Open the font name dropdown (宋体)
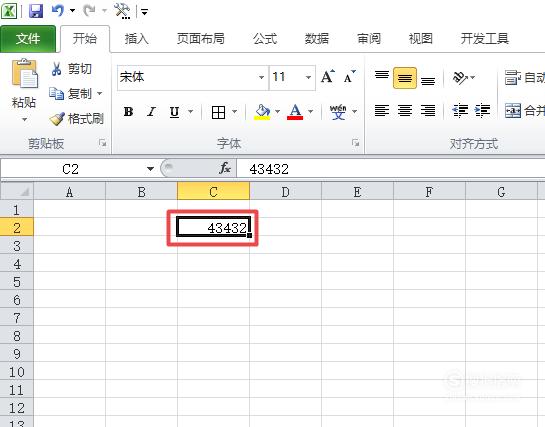Image resolution: width=545 pixels, height=427 pixels. (261, 77)
